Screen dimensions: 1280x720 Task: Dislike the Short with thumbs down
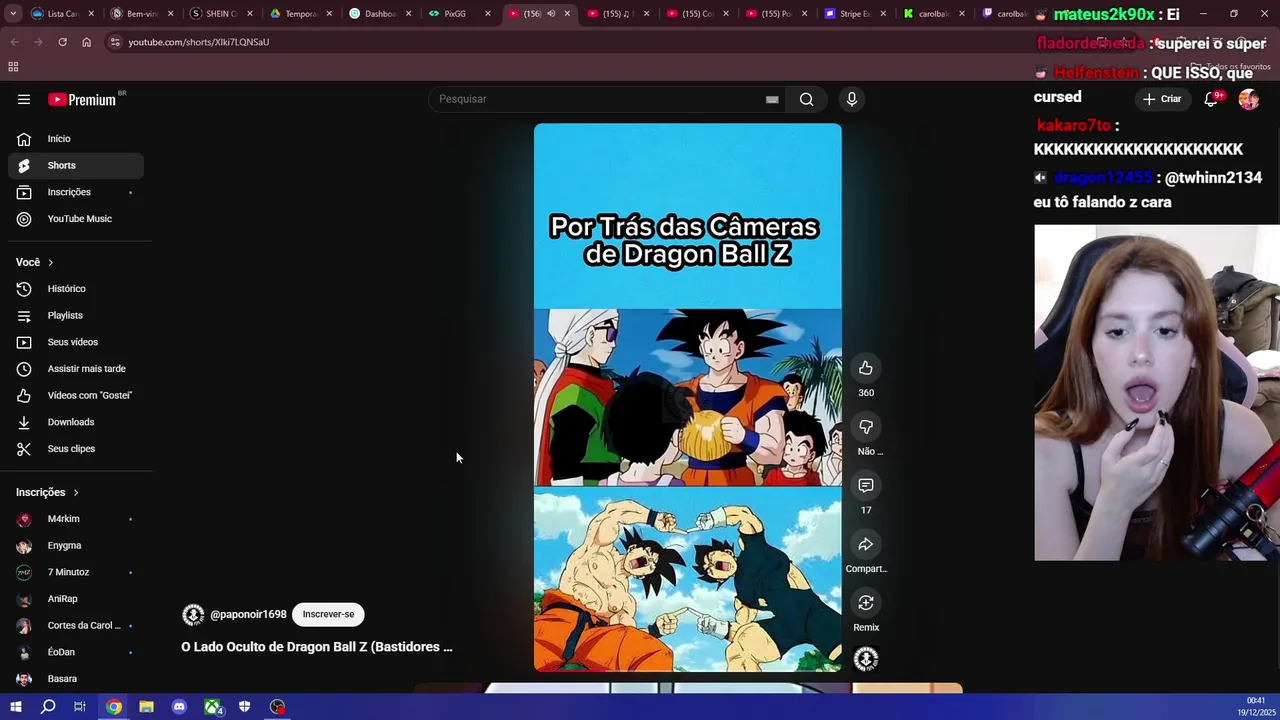(866, 427)
